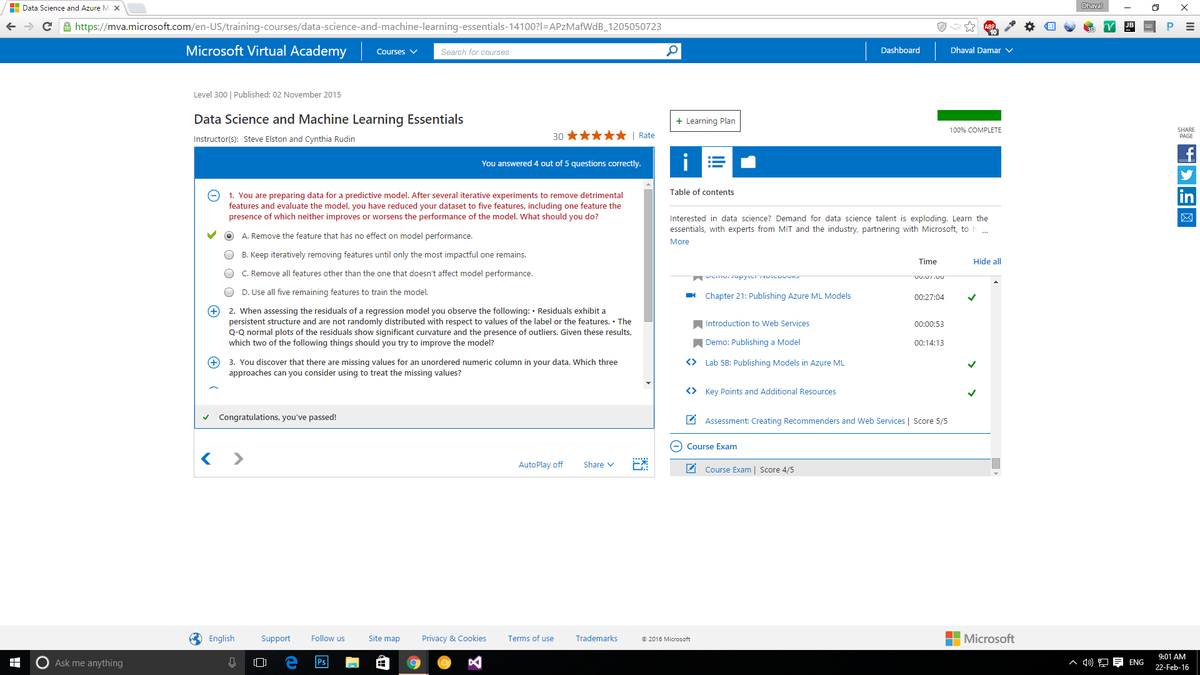Open the Support footer link
Image resolution: width=1200 pixels, height=675 pixels.
(x=275, y=638)
